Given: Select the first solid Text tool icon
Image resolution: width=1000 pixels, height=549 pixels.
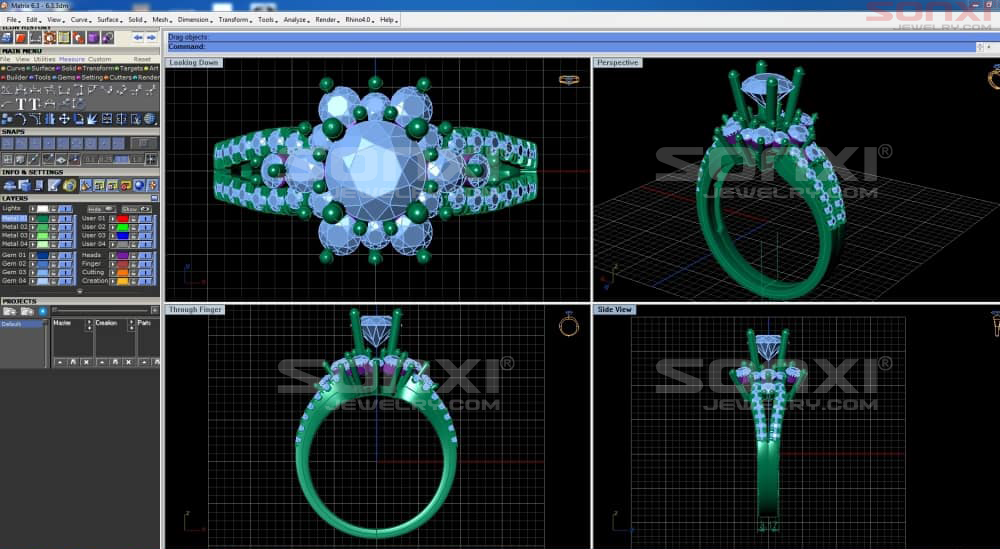Looking at the screenshot, I should point(21,103).
